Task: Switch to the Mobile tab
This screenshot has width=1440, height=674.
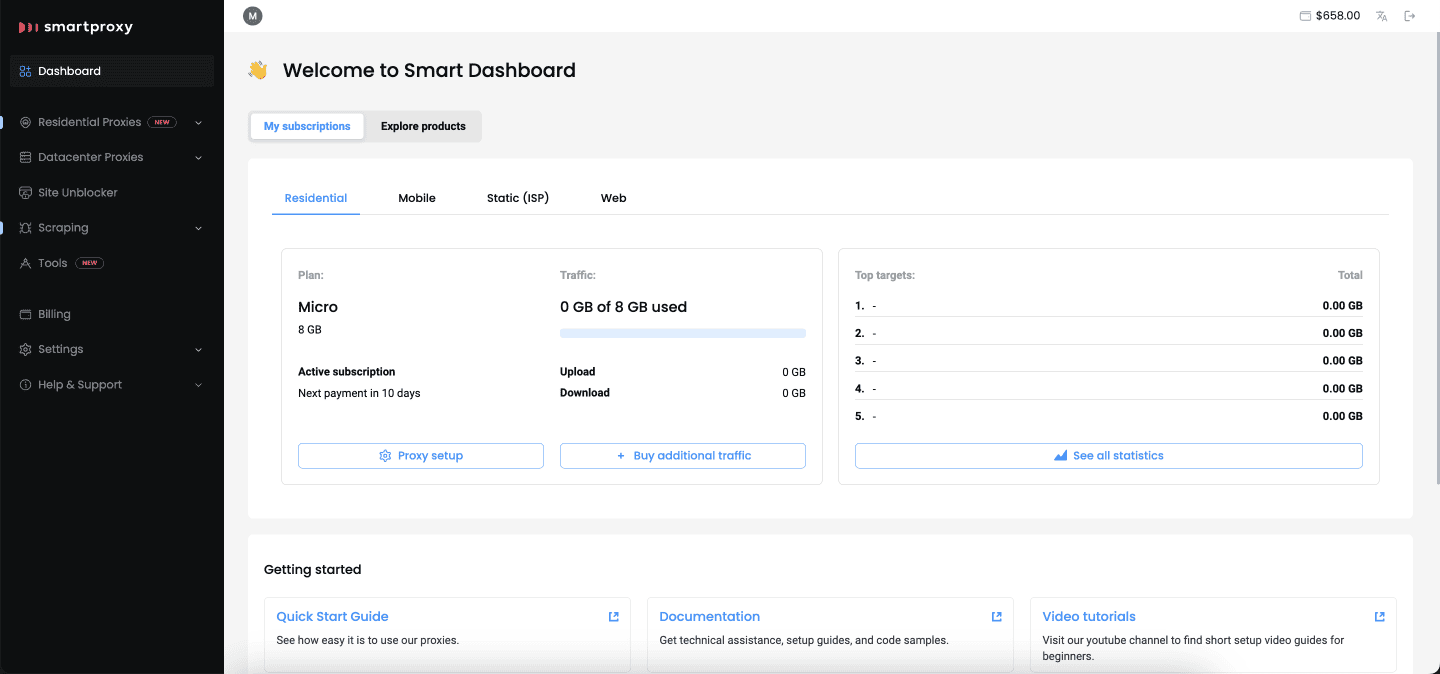Action: (x=416, y=198)
